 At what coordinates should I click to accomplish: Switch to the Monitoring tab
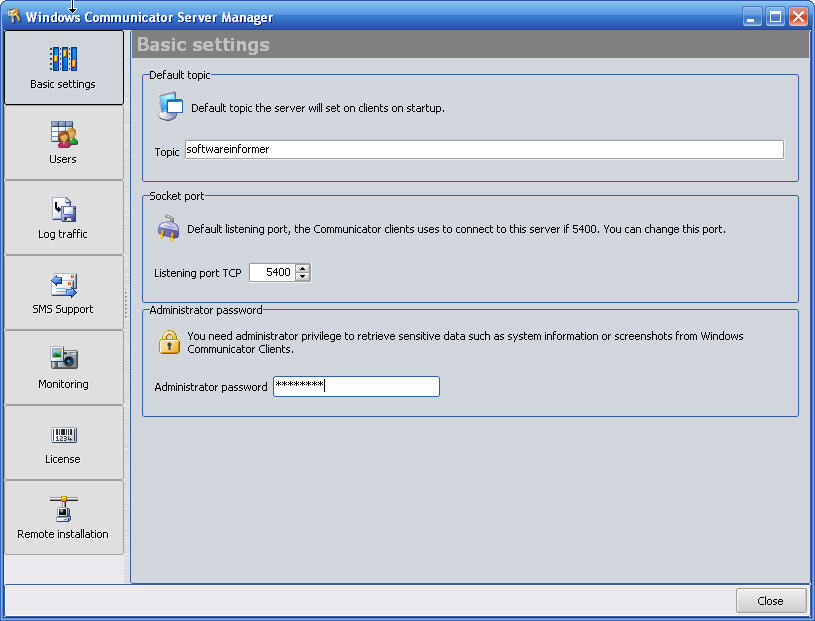tap(63, 367)
